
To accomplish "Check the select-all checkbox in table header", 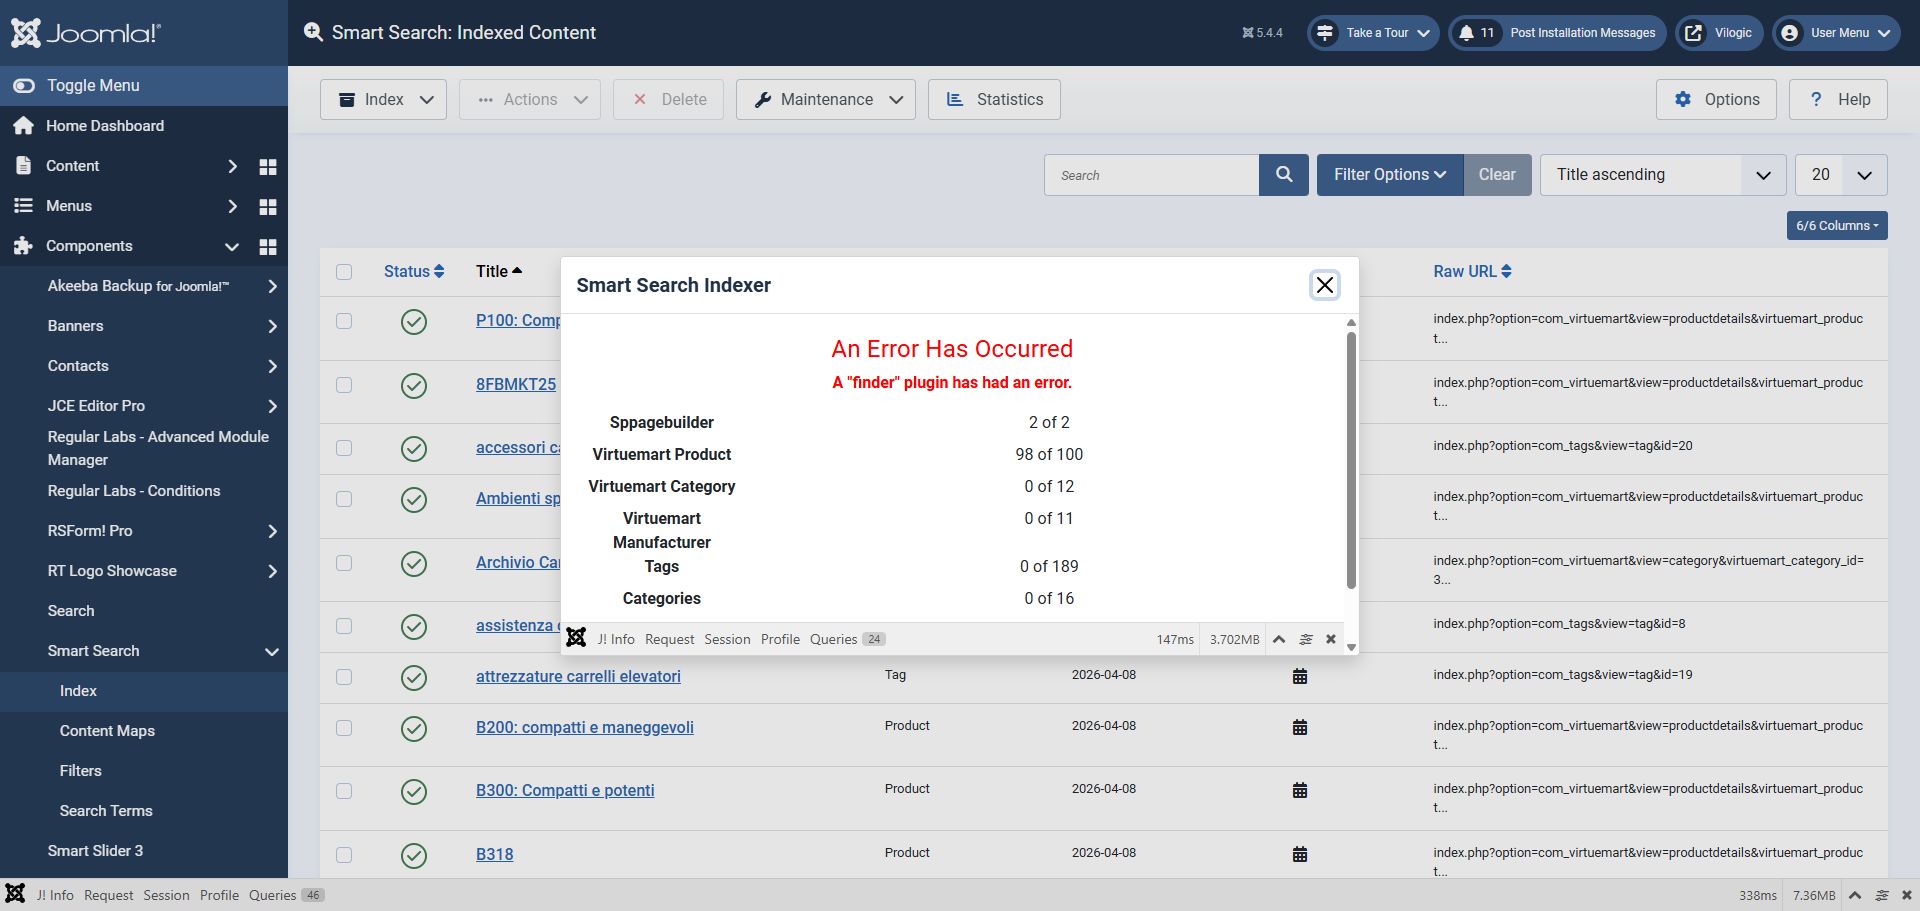I will point(344,272).
